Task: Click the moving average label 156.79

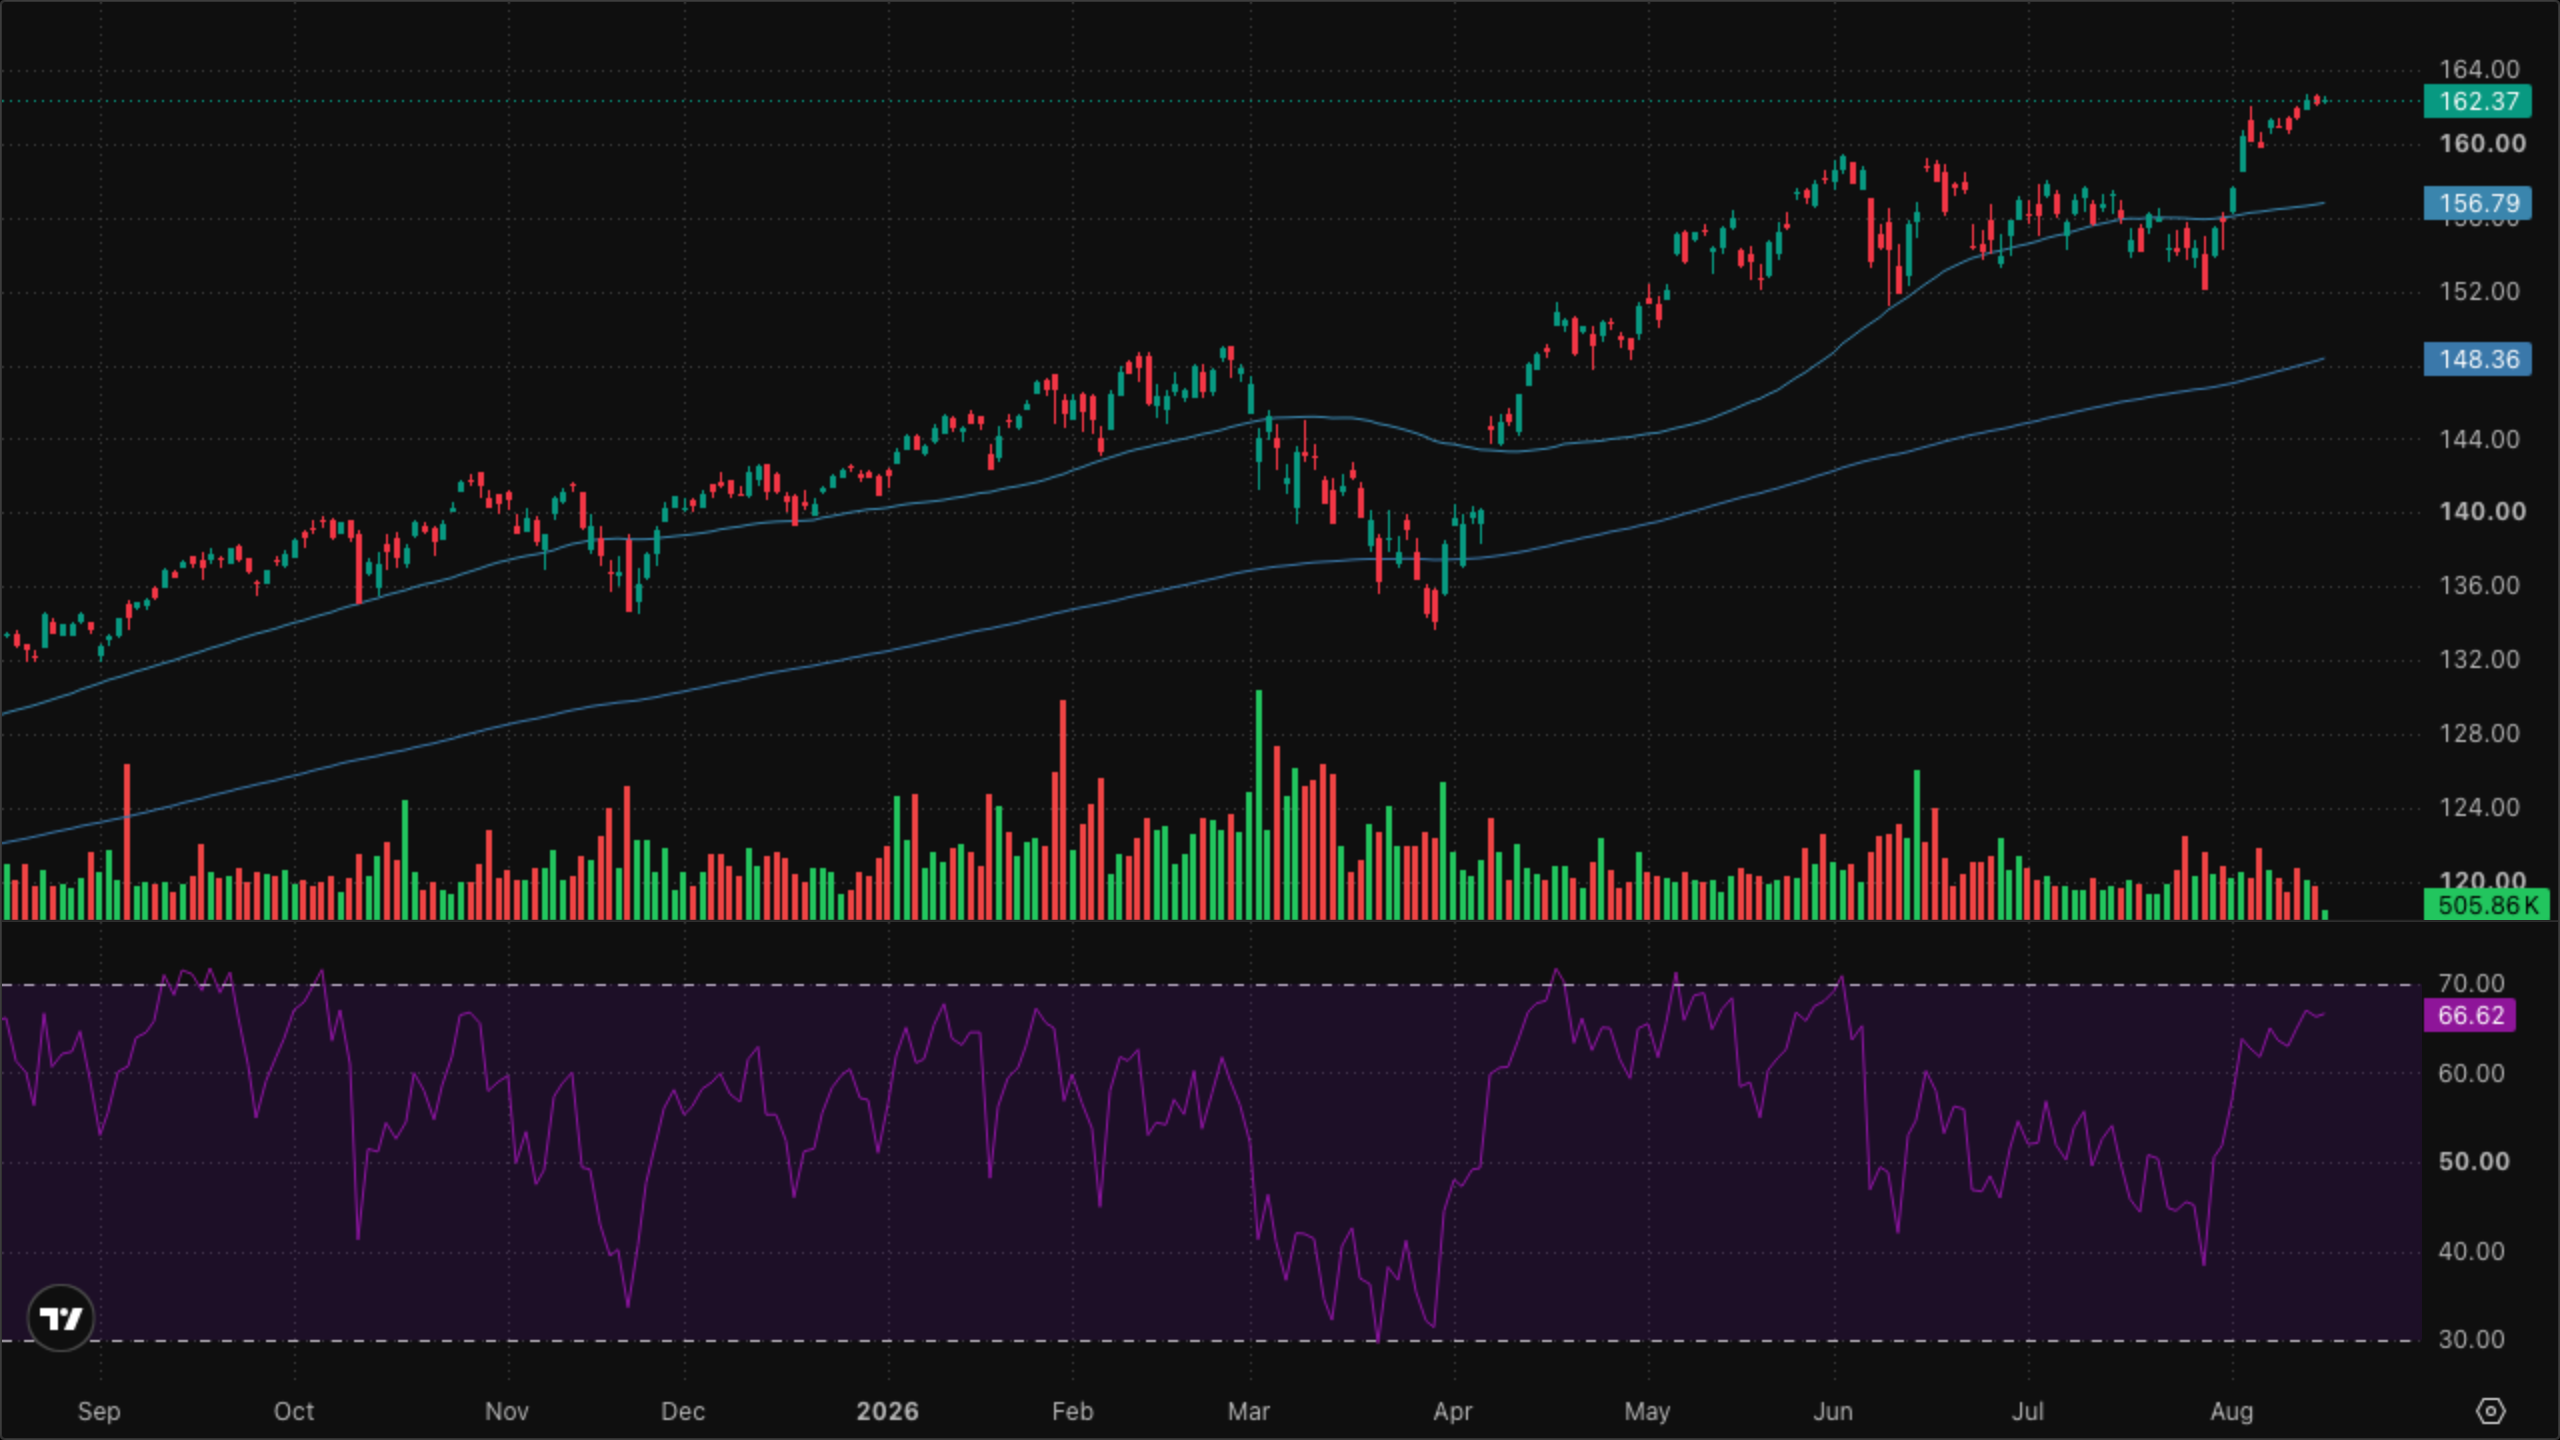Action: click(2477, 203)
